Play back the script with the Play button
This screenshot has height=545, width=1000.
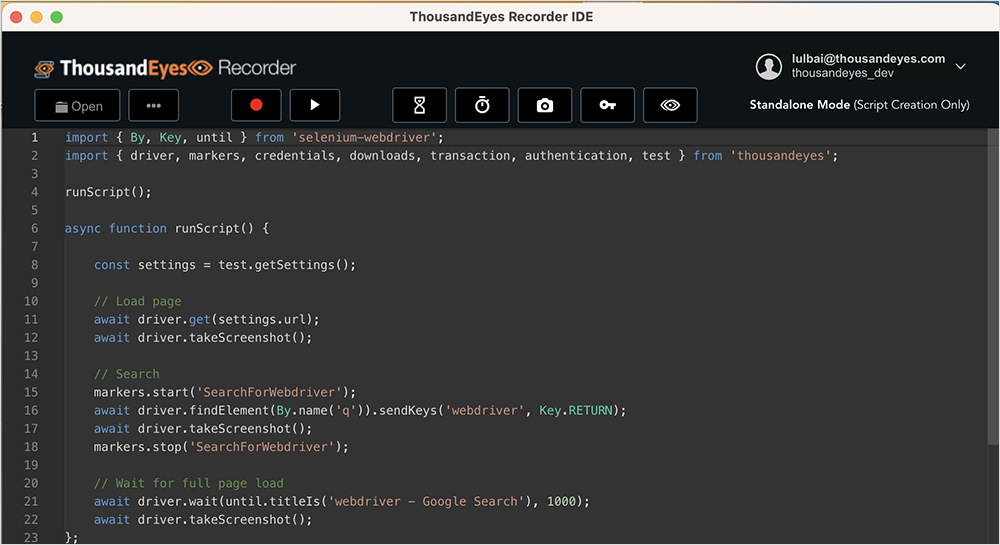(x=315, y=105)
